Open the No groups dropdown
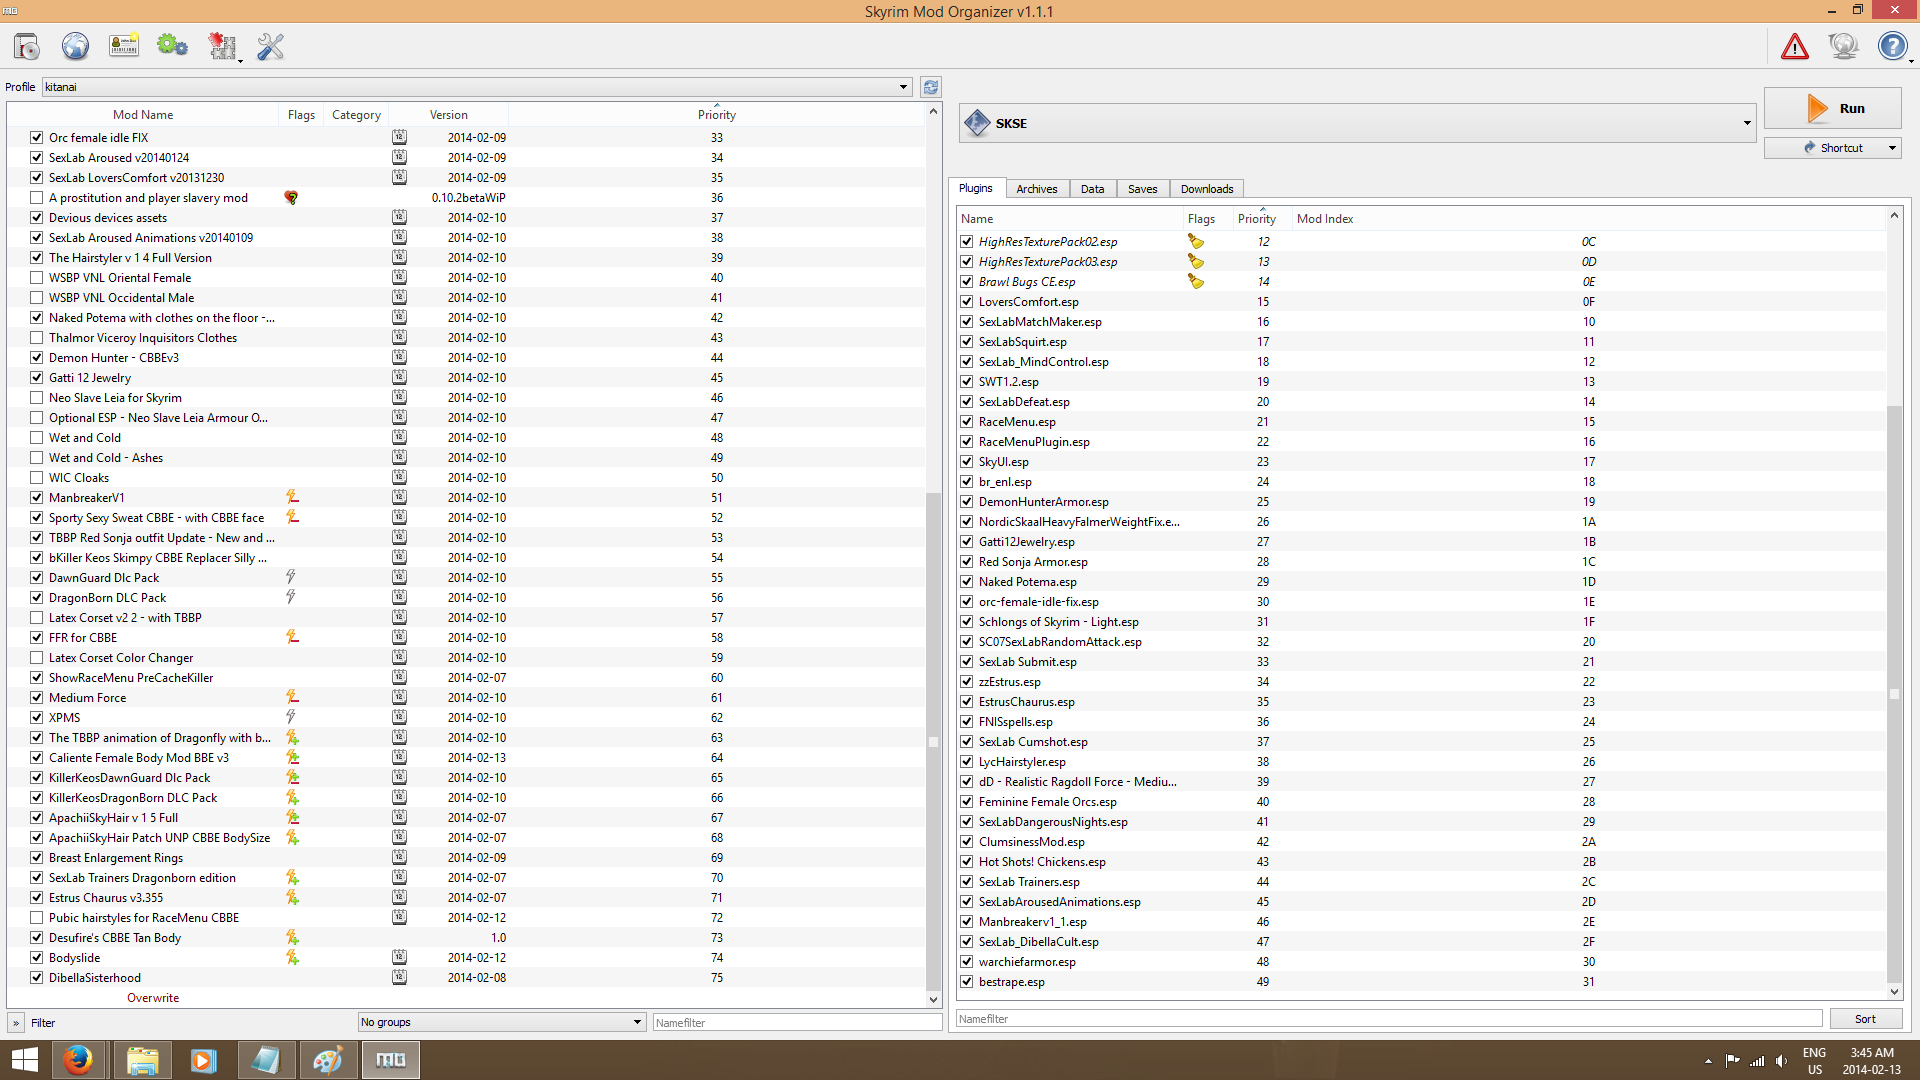Viewport: 1920px width, 1080px height. (x=501, y=1022)
